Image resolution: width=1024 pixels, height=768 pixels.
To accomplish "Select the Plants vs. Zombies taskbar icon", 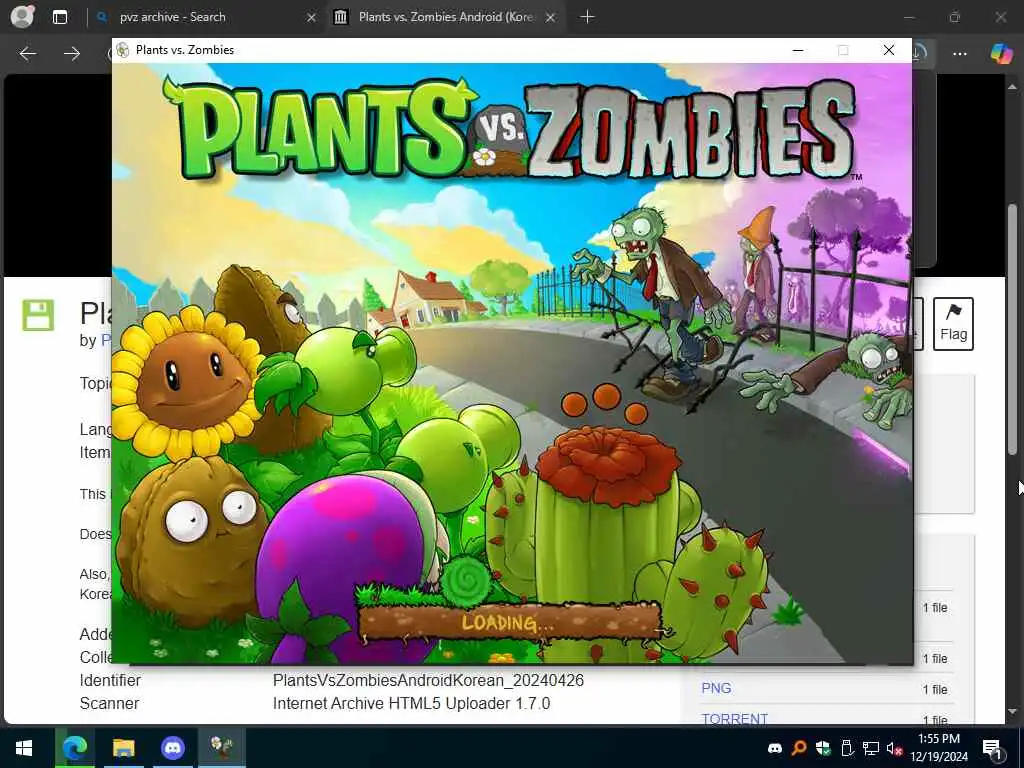I will (x=222, y=748).
